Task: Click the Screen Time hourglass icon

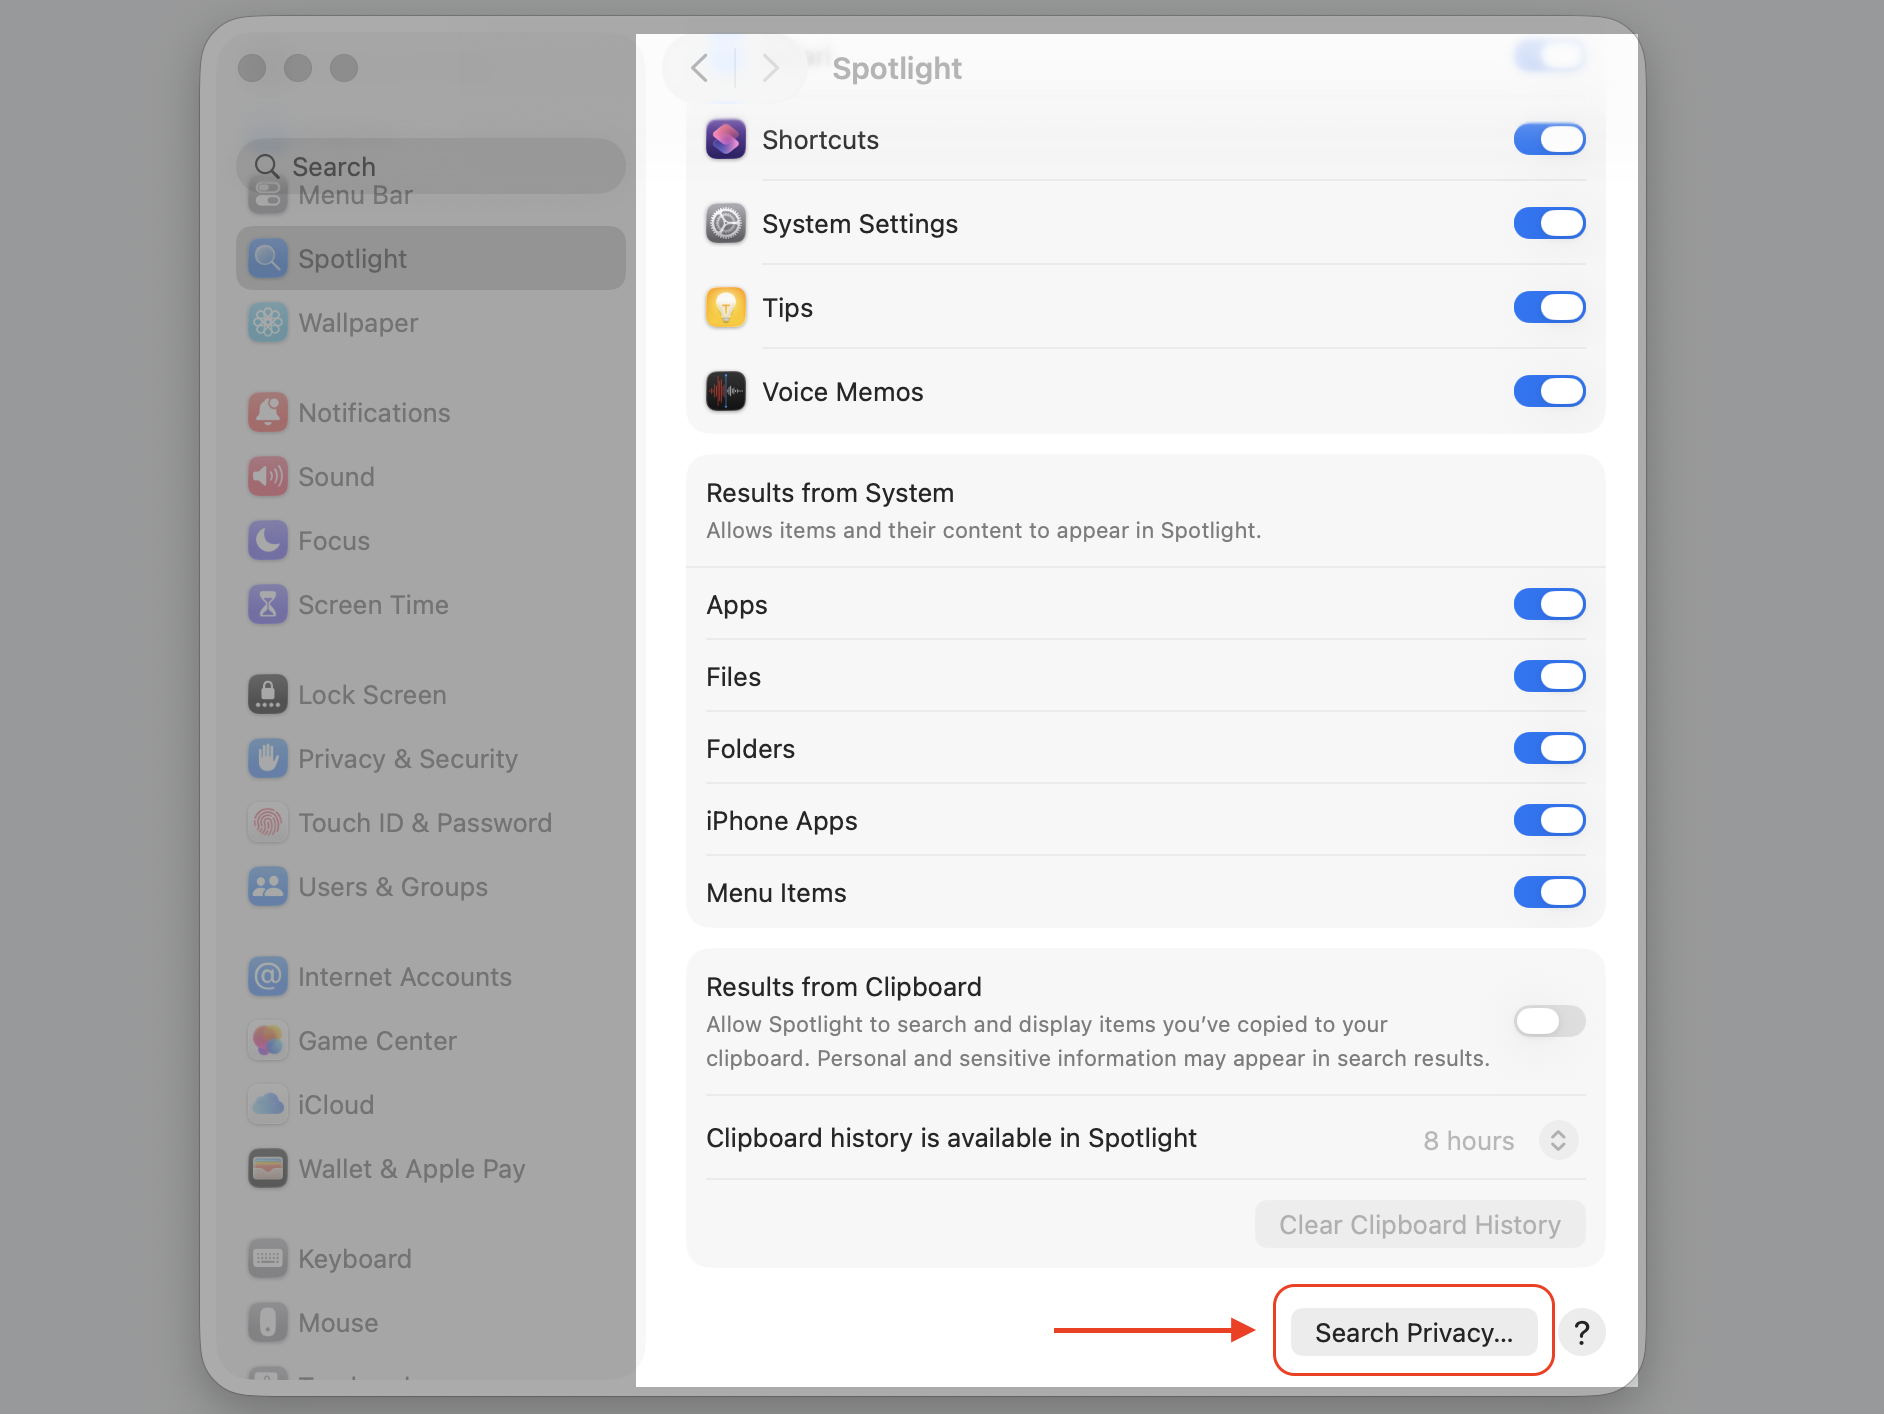Action: (268, 604)
